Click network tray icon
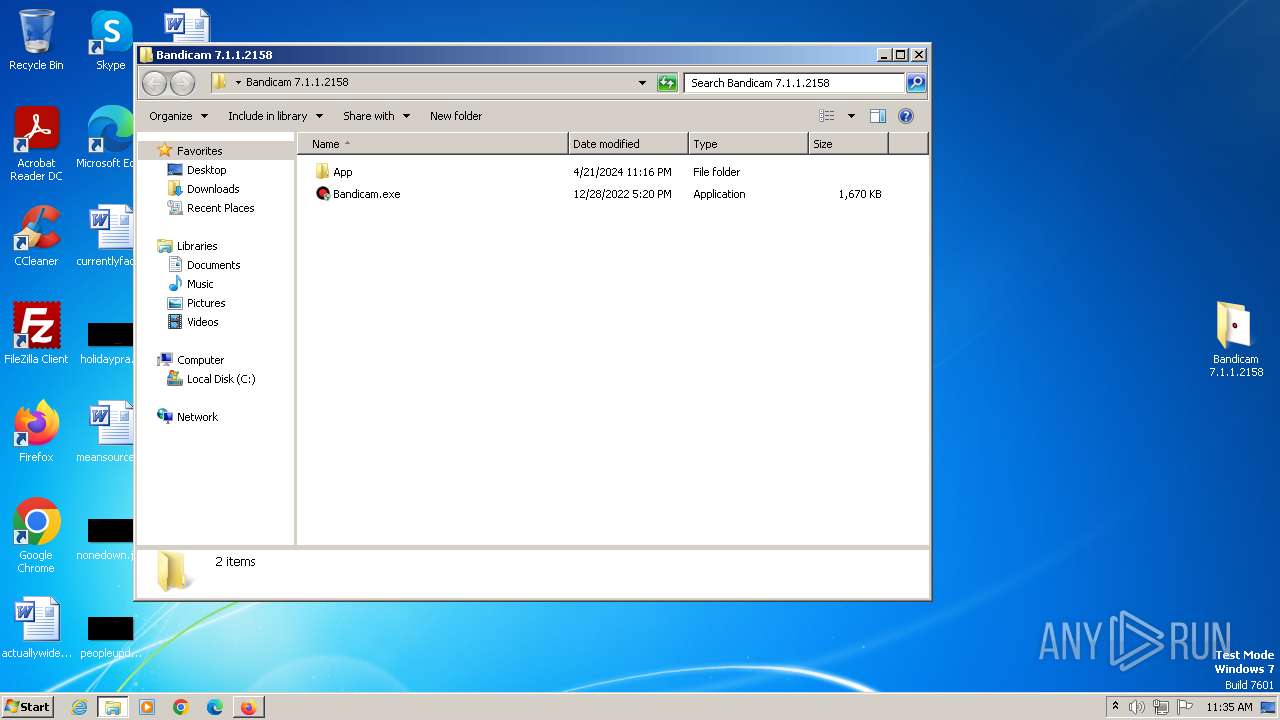Screen dimensions: 1280x720 [1161, 707]
